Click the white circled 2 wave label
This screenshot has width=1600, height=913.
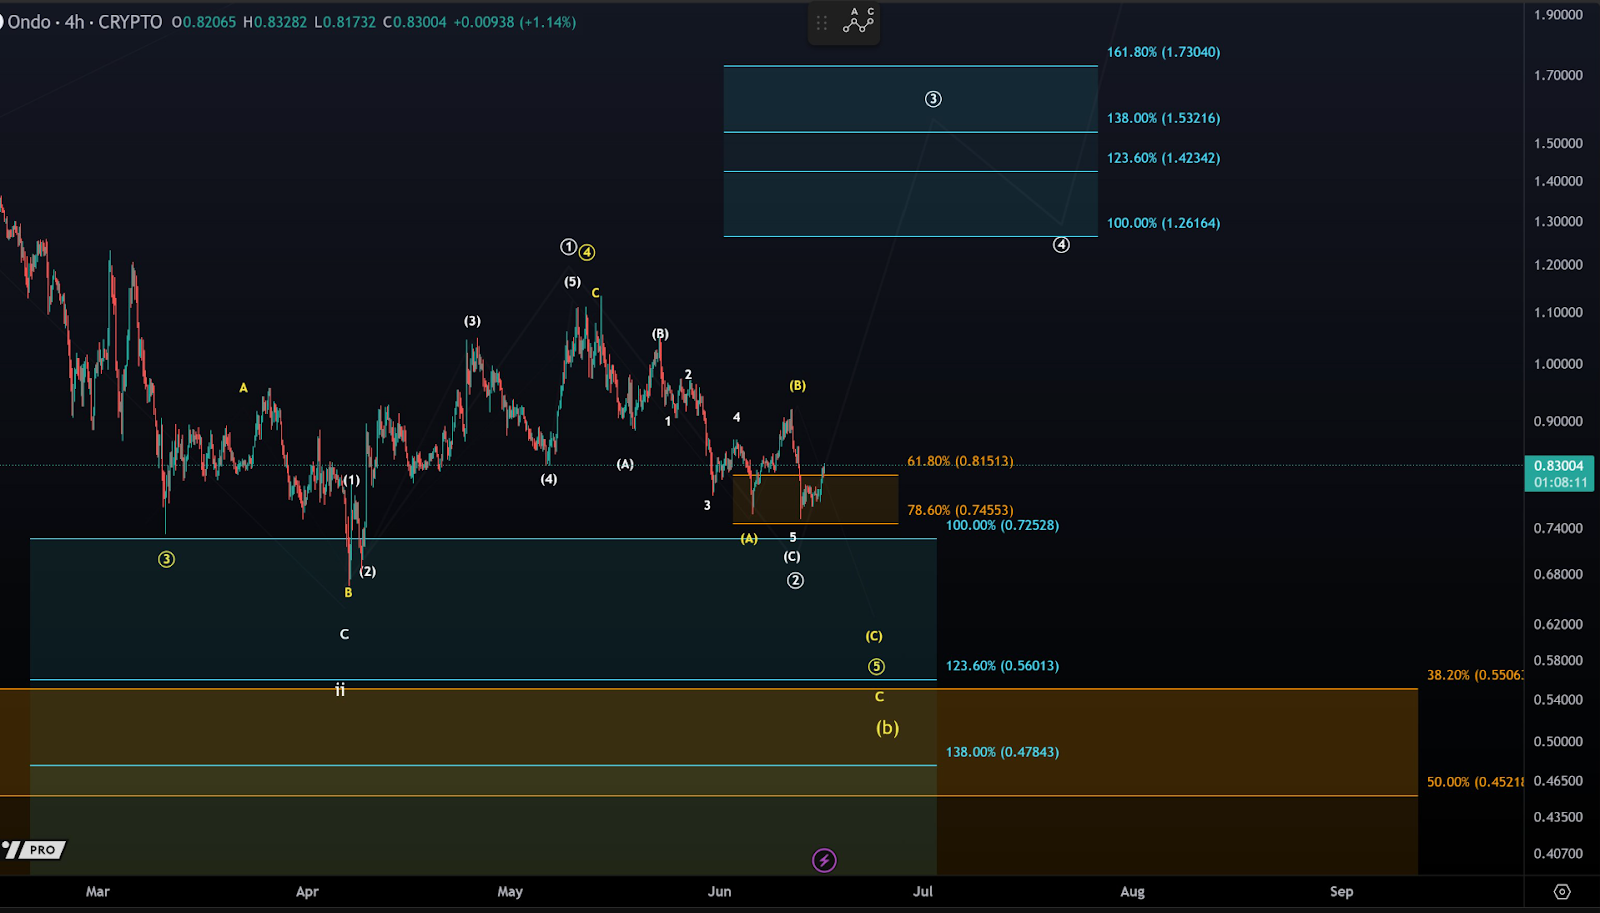795,581
